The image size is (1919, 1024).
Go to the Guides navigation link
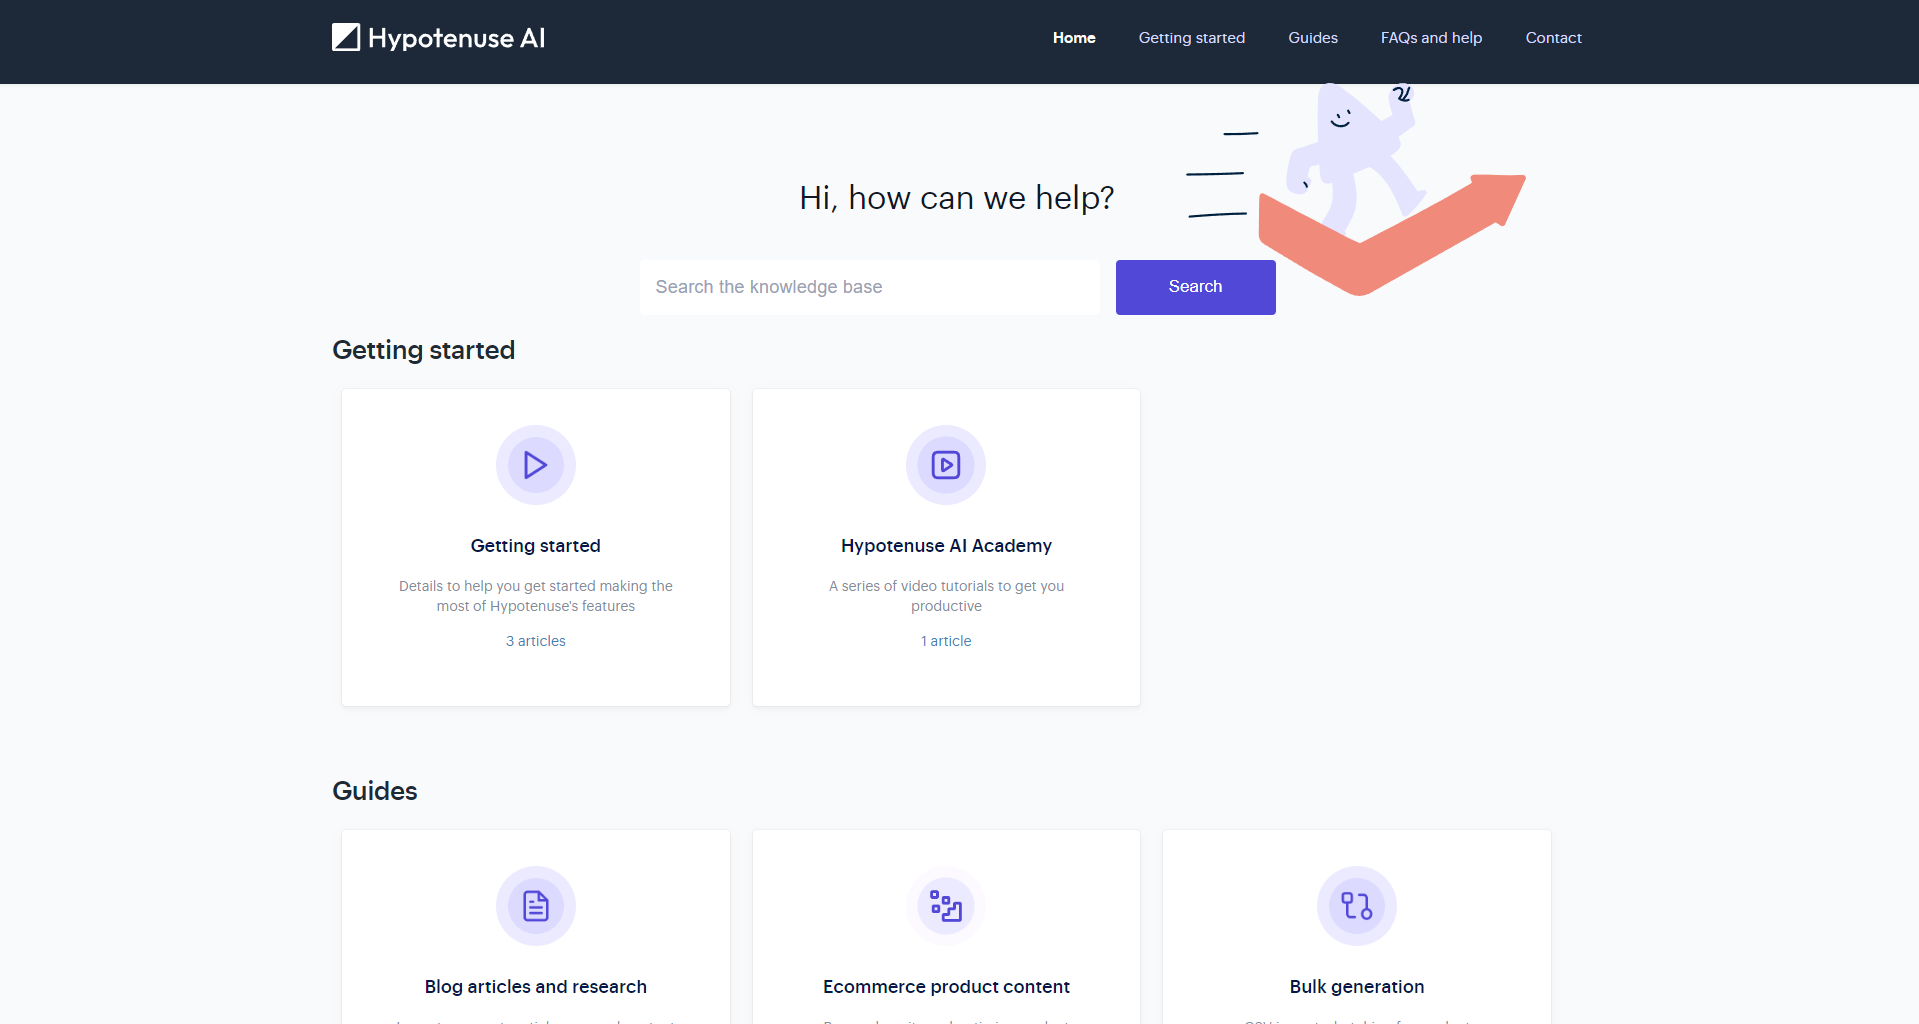point(1312,38)
